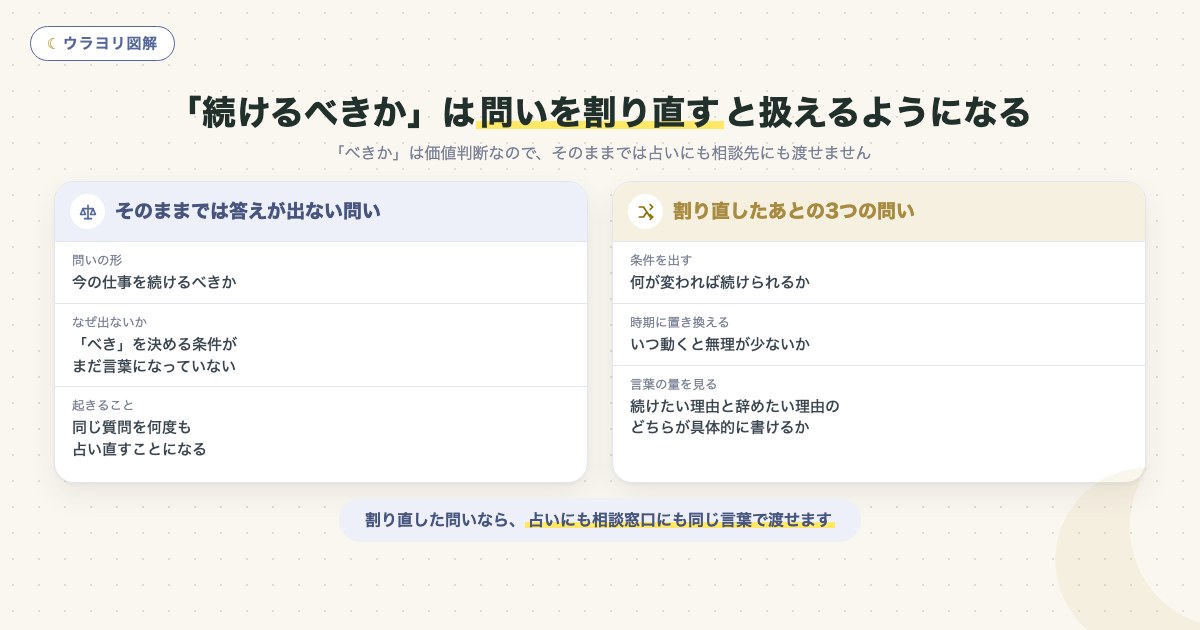
Task: Click the label 時期に置き換える
Action: click(x=680, y=322)
